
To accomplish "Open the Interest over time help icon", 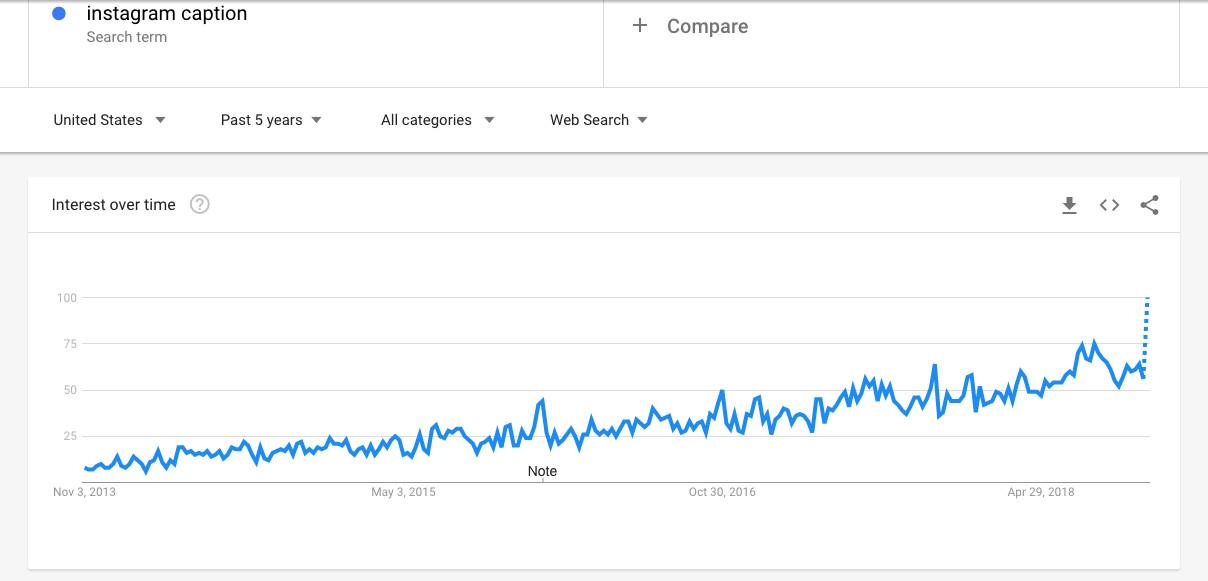I will tap(200, 205).
